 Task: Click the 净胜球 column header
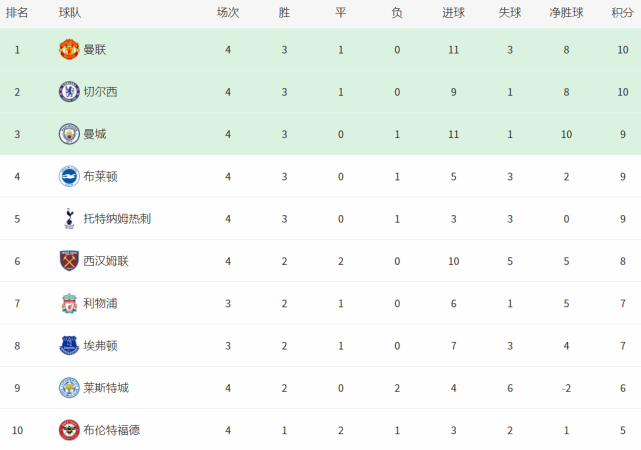point(566,13)
